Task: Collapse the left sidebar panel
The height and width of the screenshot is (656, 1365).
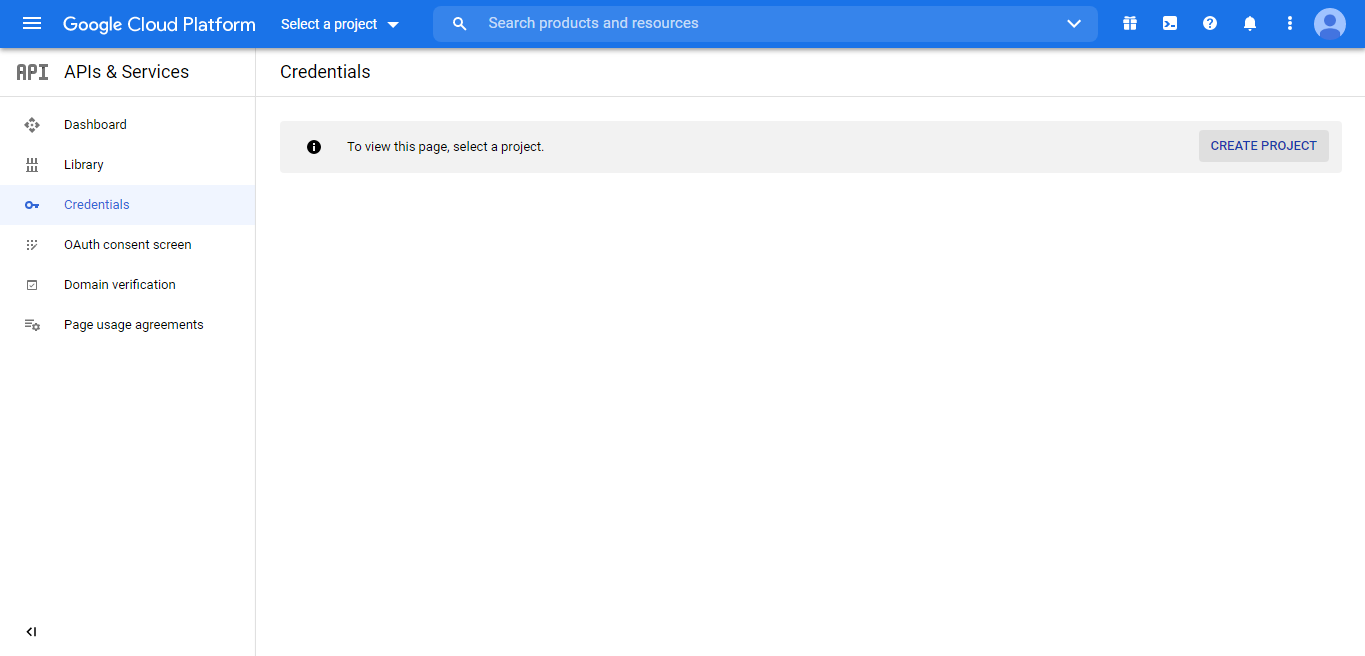Action: click(31, 632)
